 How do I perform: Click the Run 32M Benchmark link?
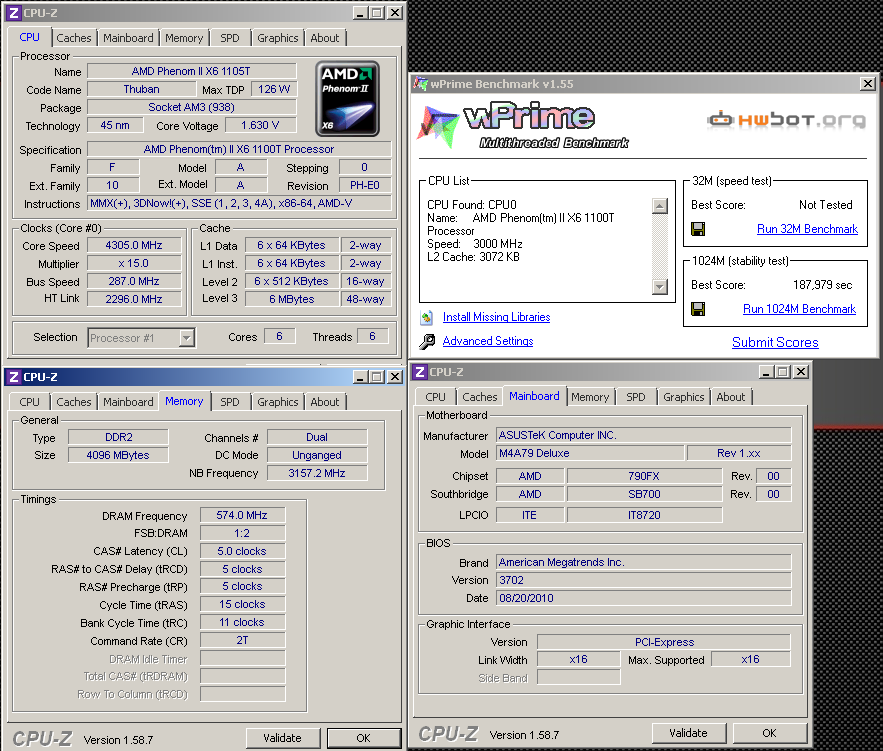point(808,229)
